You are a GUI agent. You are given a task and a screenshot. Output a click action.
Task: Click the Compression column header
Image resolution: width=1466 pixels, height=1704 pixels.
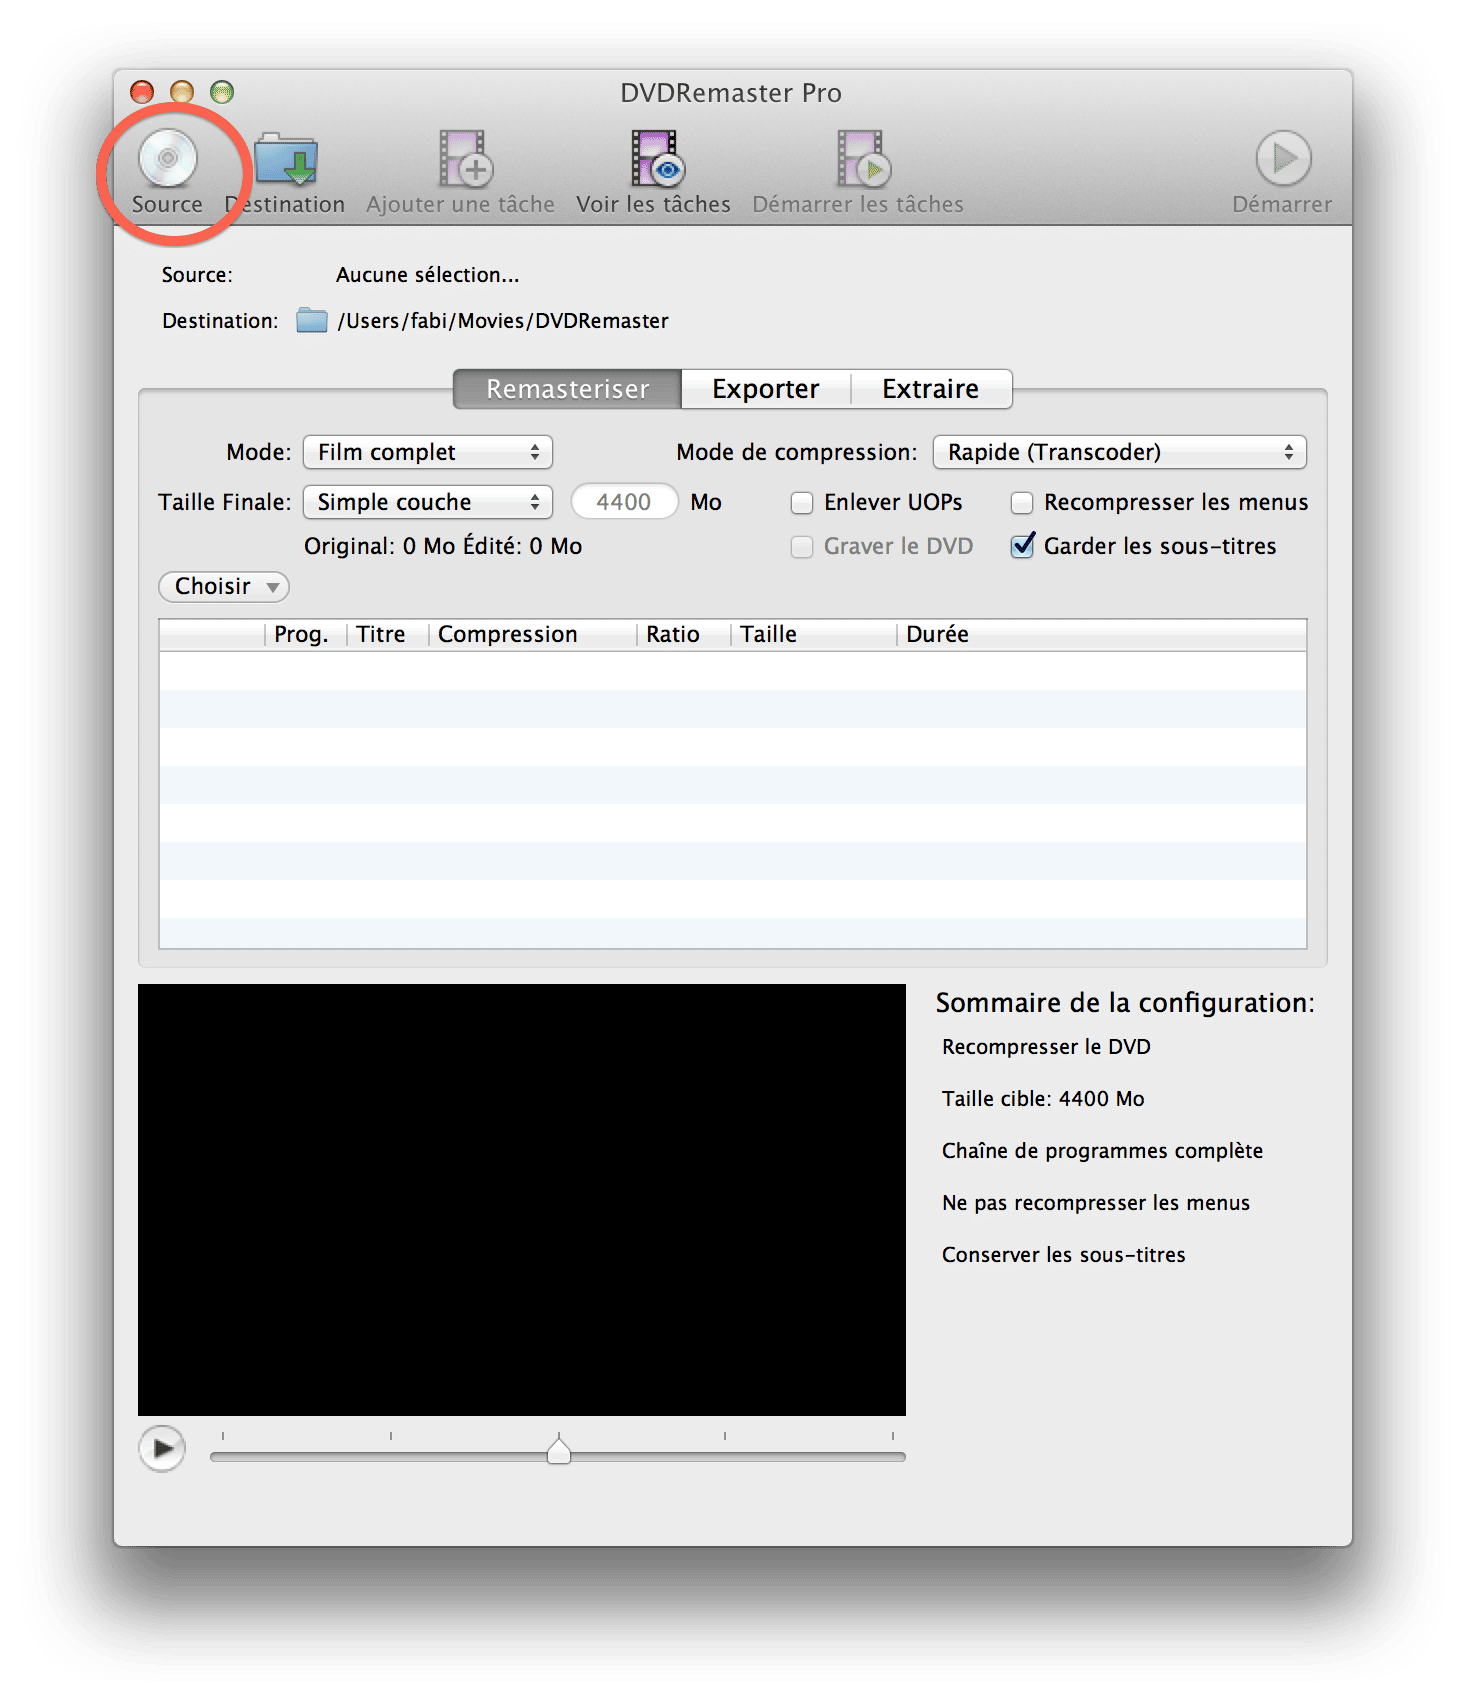532,635
